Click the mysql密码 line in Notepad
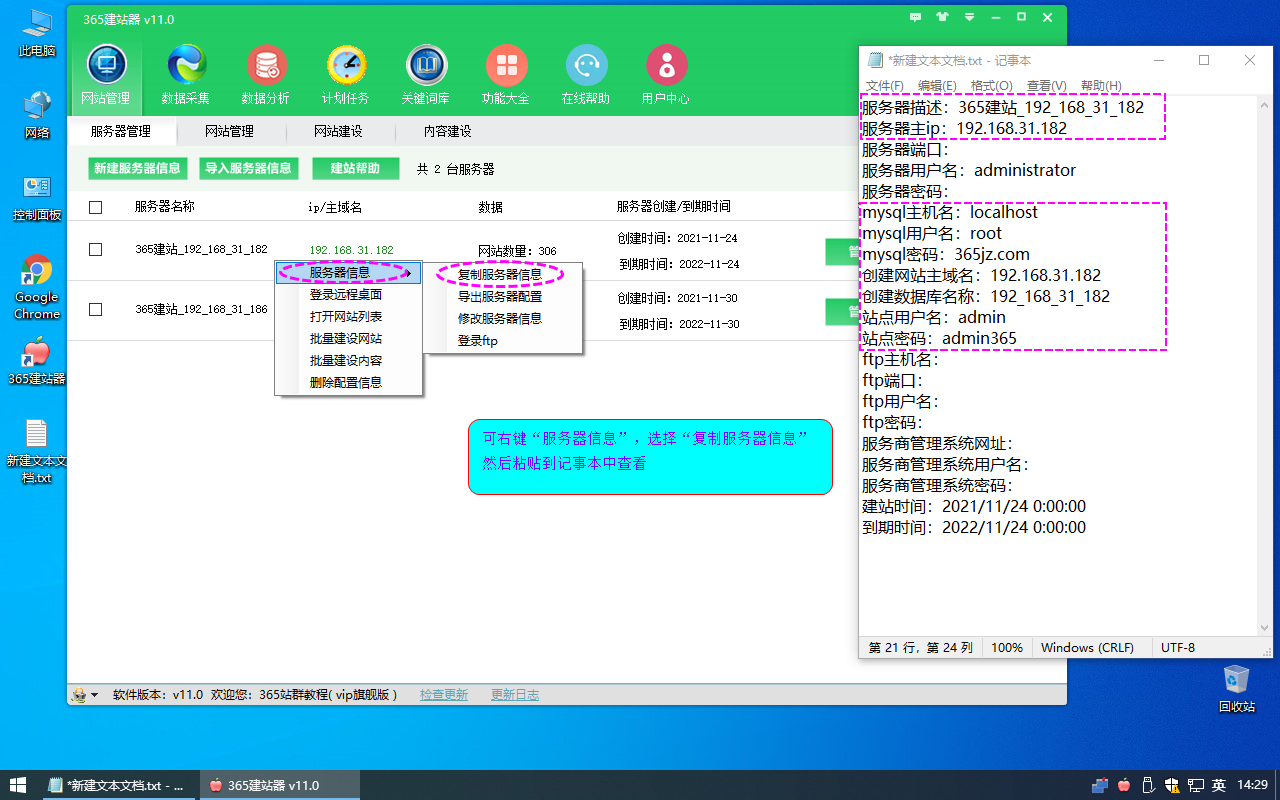Viewport: 1280px width, 800px height. coord(946,254)
